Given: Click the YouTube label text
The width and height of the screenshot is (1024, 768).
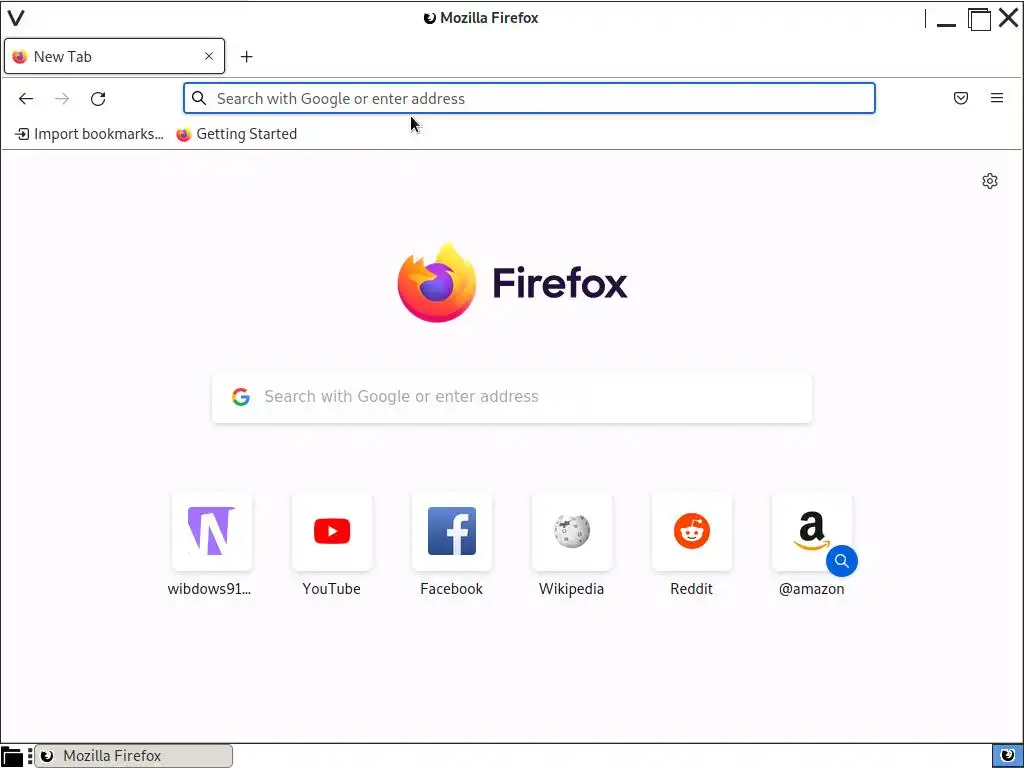Looking at the screenshot, I should (331, 589).
